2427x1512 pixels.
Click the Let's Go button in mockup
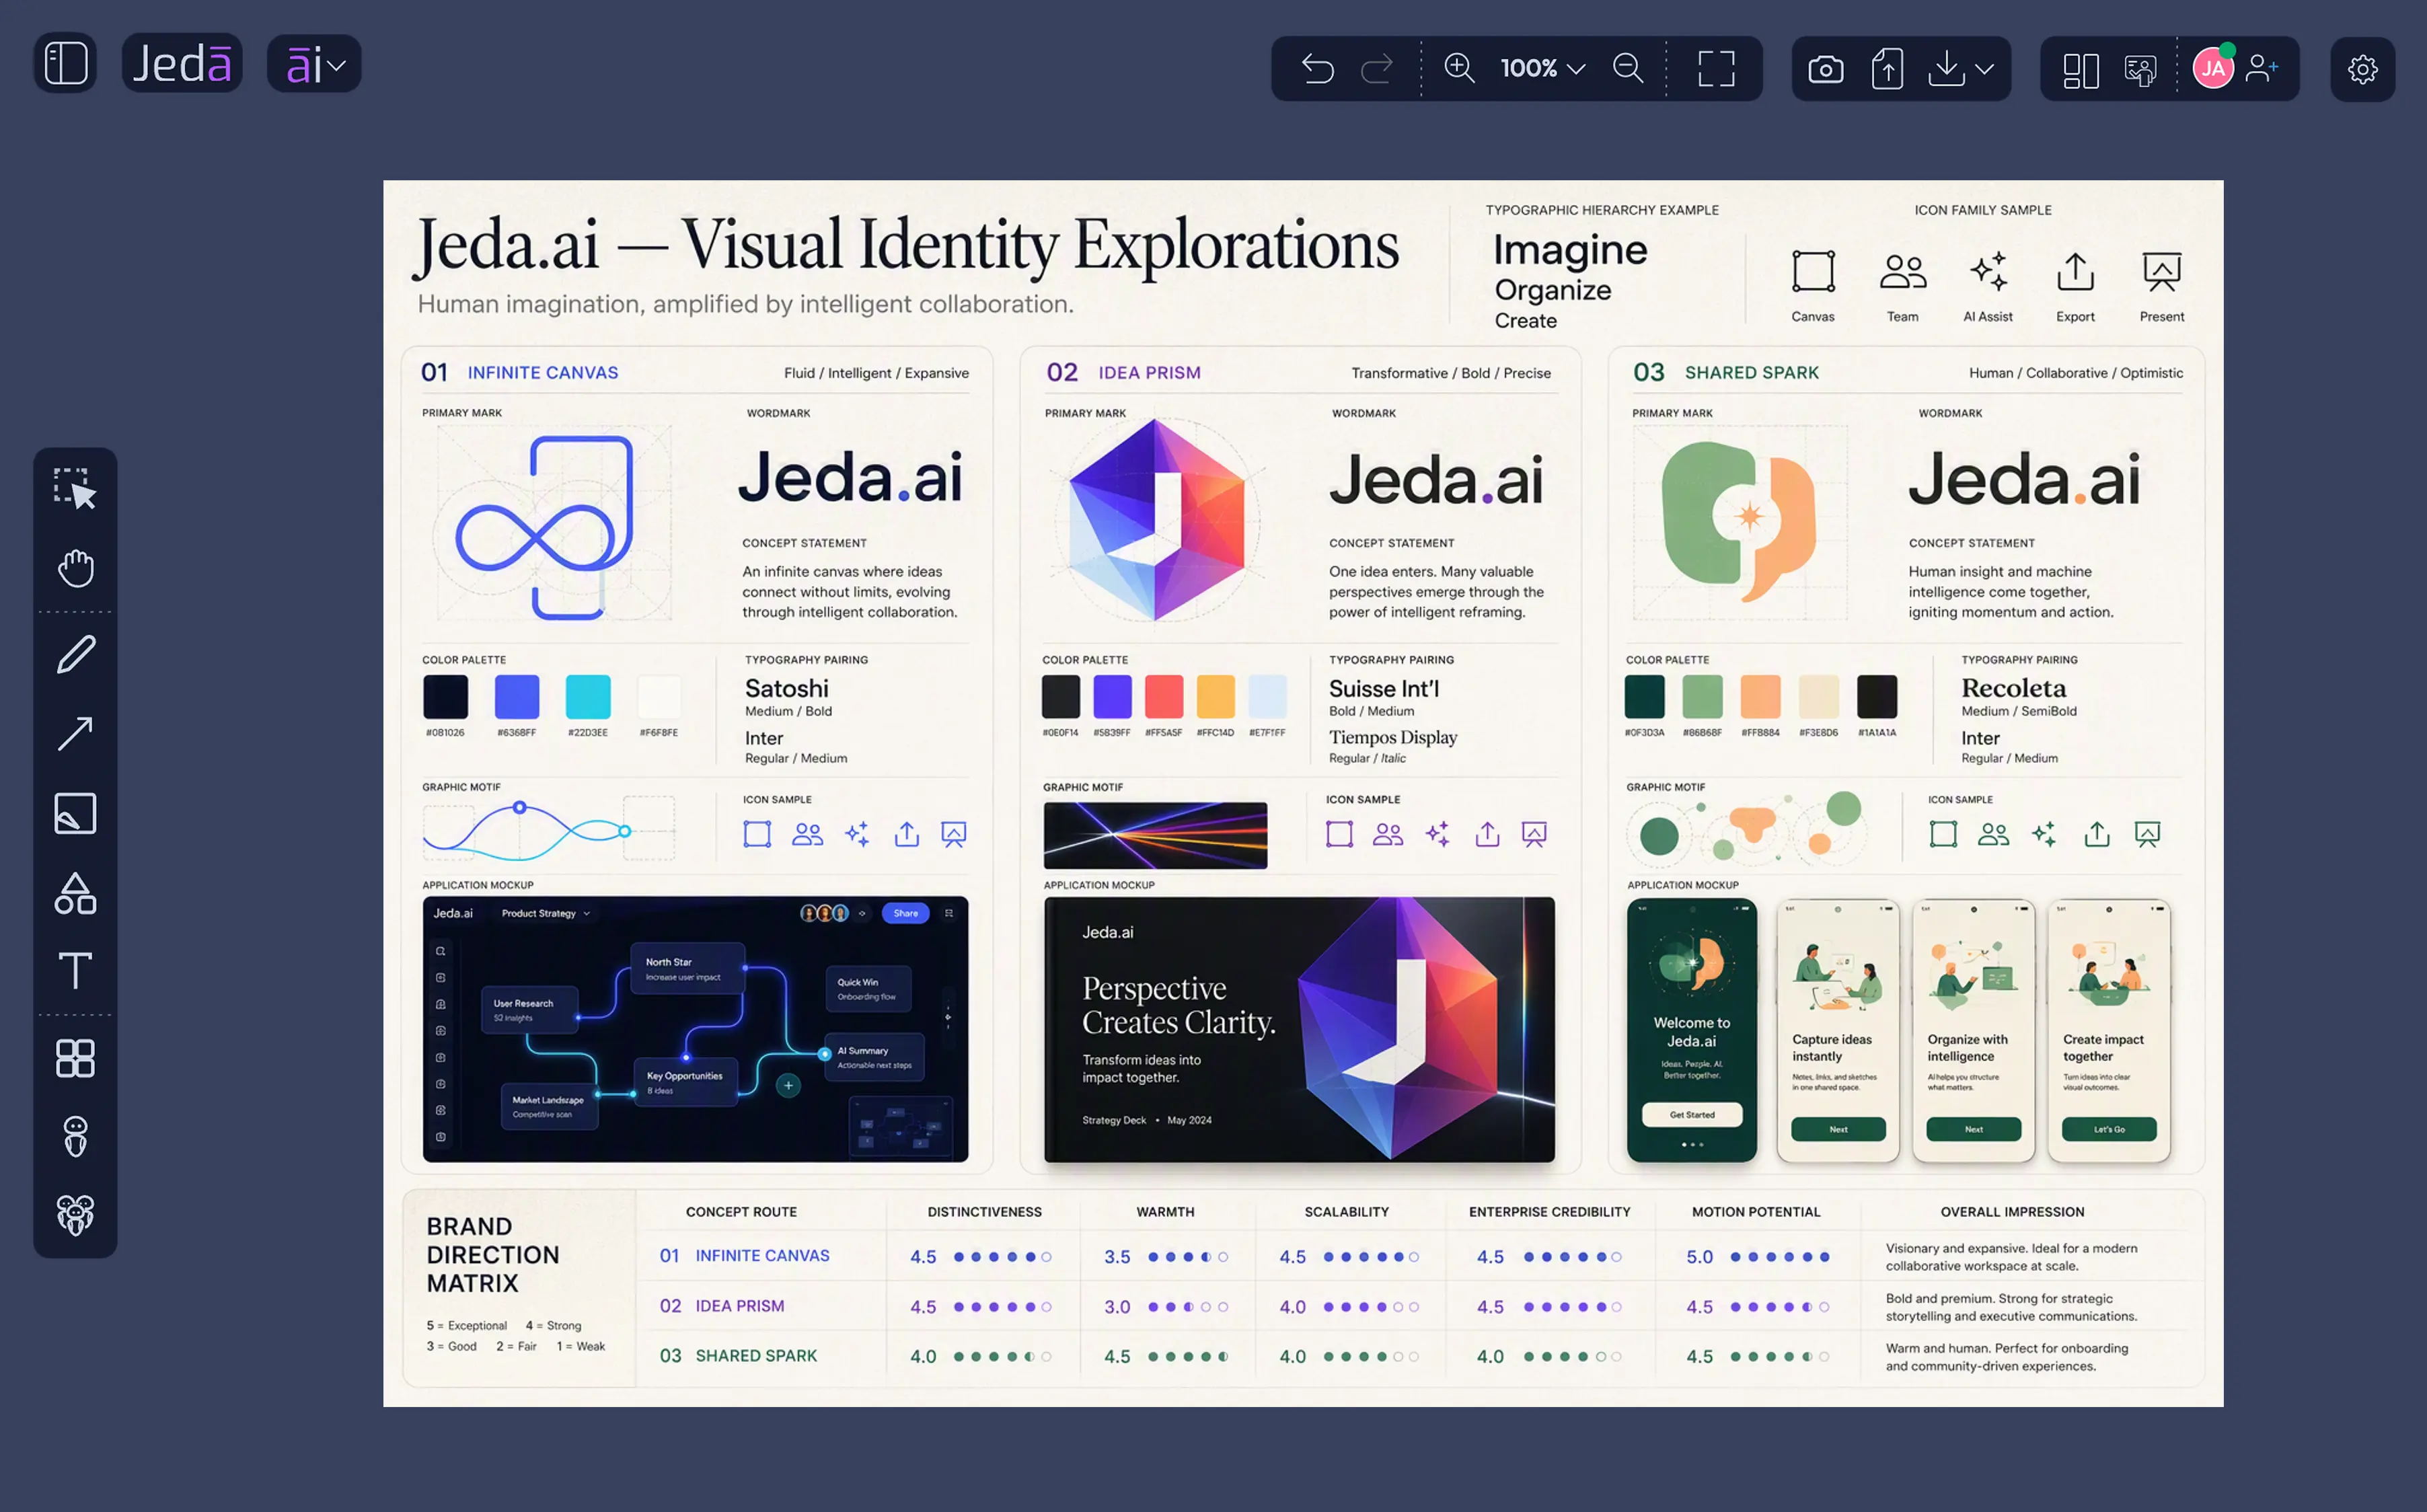click(2109, 1129)
